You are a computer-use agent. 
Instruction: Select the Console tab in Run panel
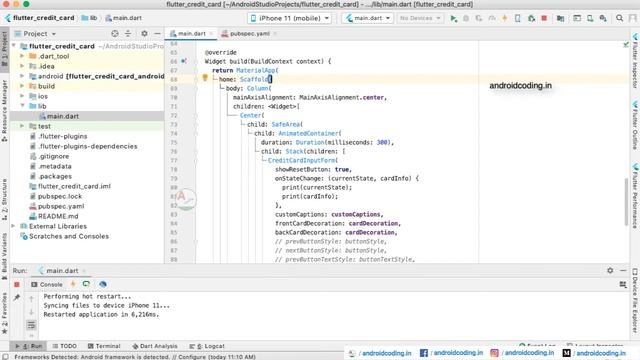47,284
